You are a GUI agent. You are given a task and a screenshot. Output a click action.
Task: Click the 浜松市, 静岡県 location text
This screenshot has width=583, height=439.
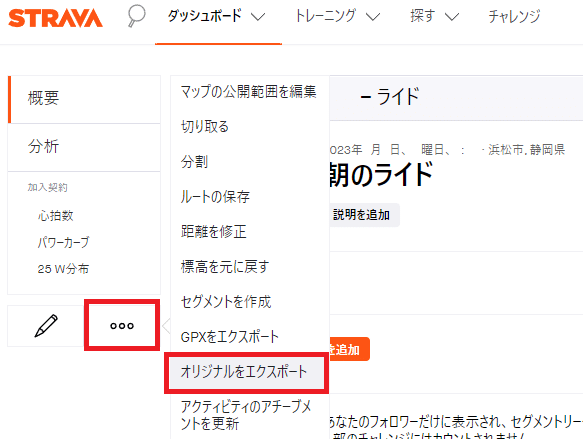click(526, 149)
